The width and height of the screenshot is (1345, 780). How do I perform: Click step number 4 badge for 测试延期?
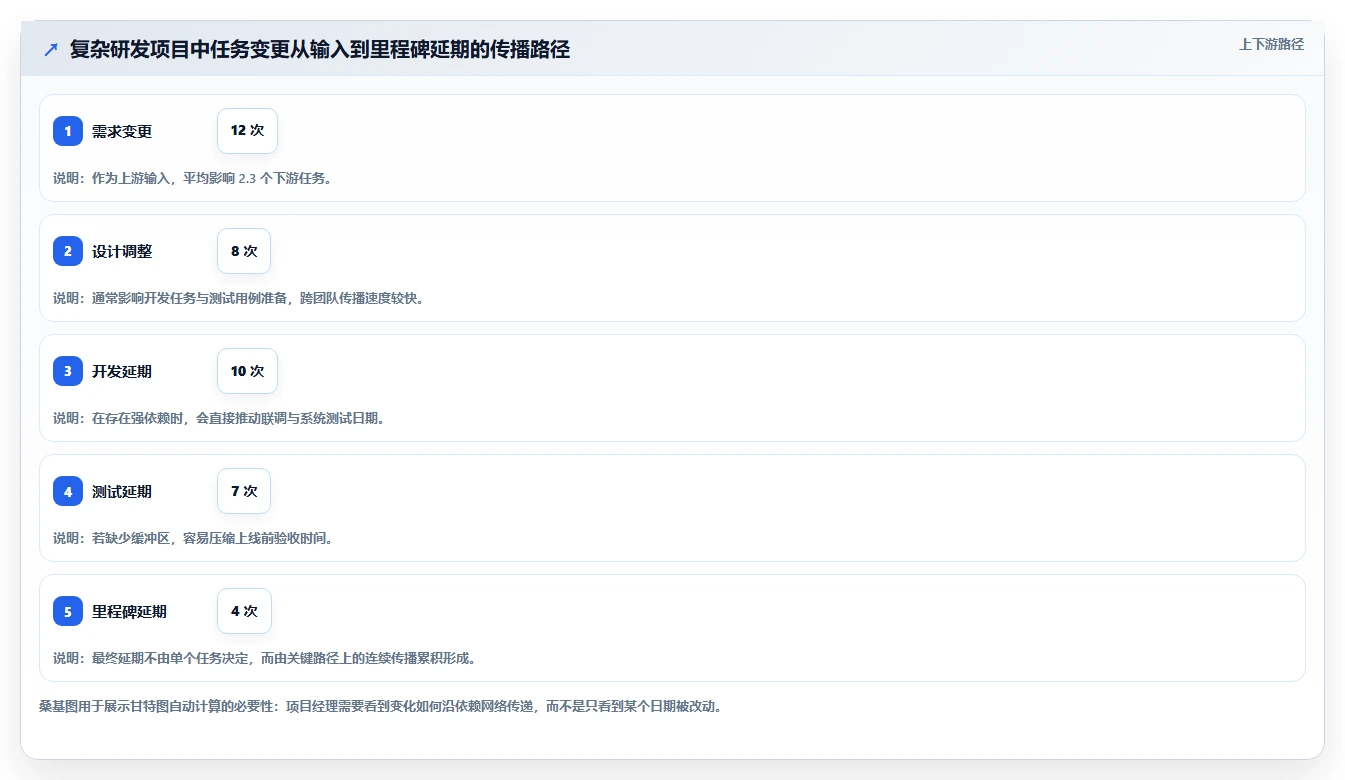[68, 491]
